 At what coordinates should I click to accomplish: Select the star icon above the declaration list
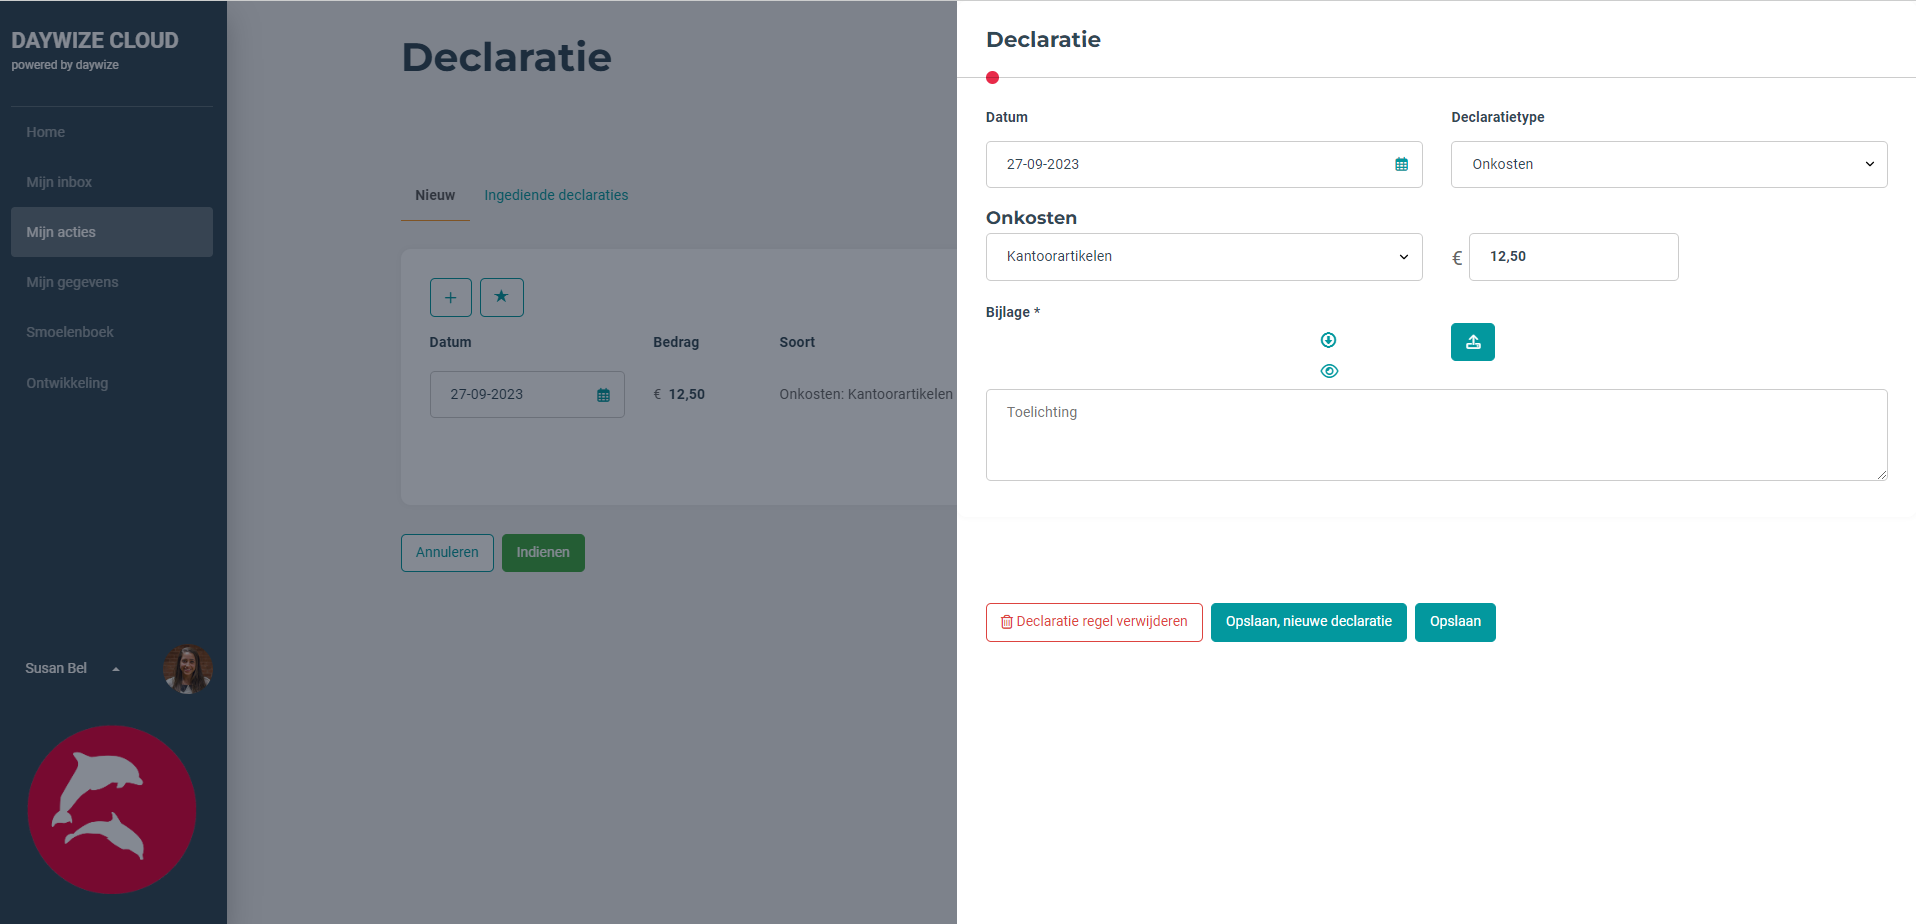pos(501,297)
